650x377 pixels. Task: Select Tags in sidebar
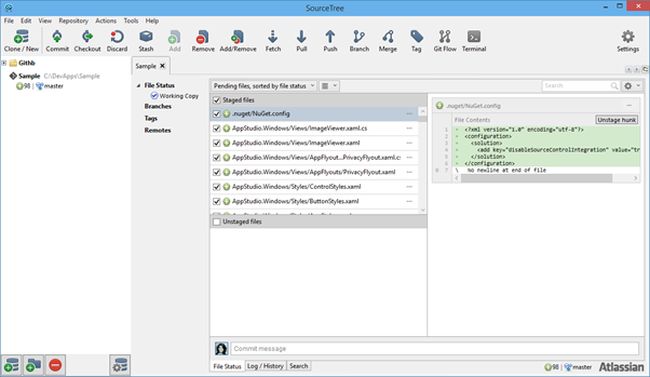pyautogui.click(x=151, y=119)
